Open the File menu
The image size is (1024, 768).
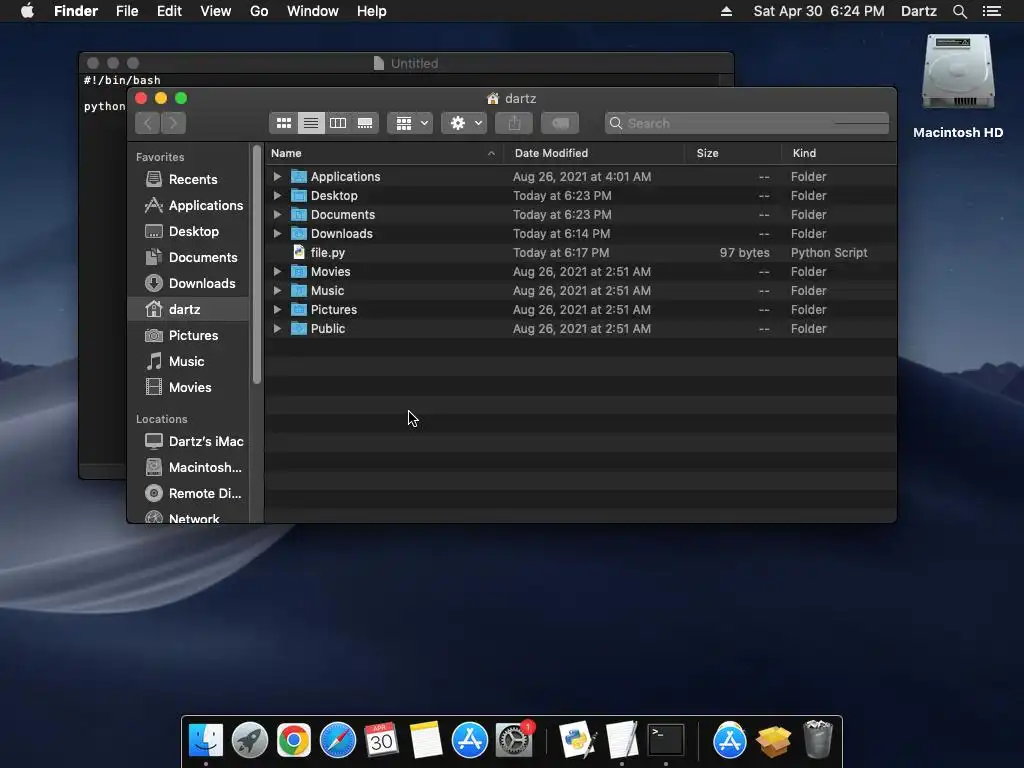point(127,11)
